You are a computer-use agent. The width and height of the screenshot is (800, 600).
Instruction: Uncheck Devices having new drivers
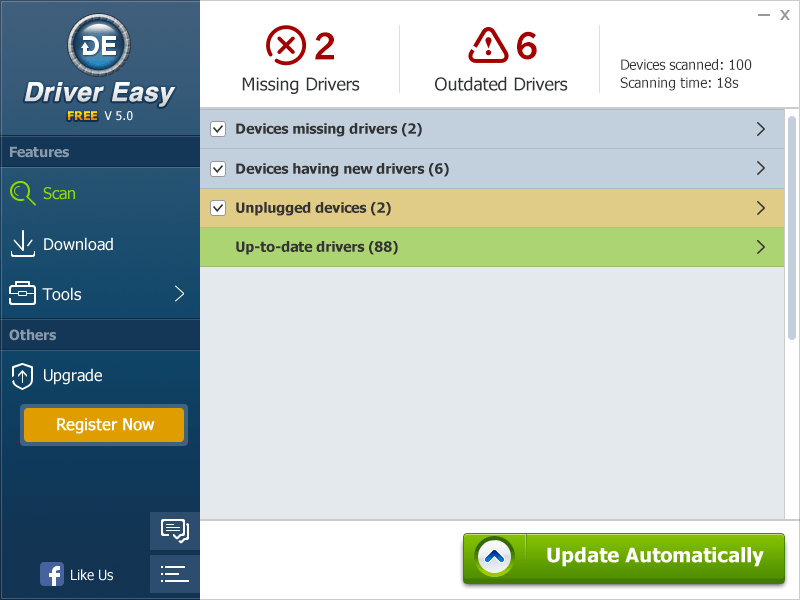(x=218, y=168)
